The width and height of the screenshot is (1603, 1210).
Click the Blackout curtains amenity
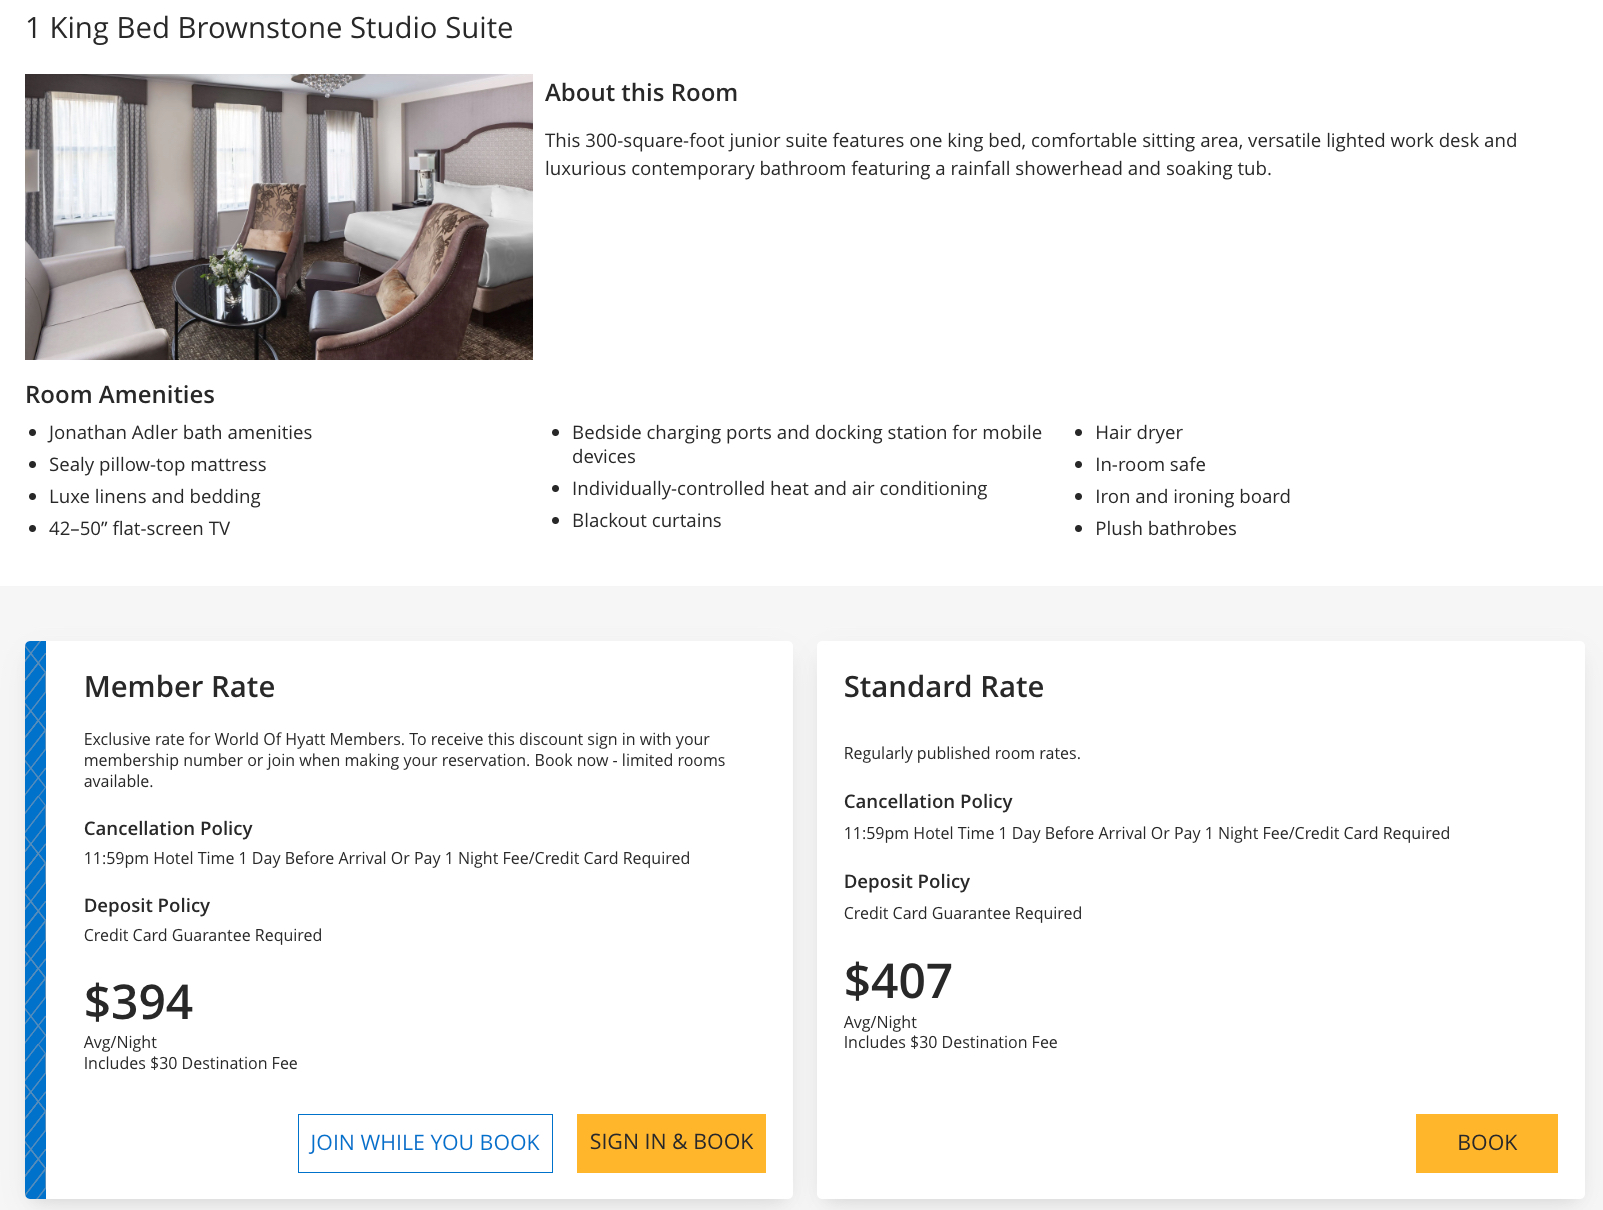point(646,521)
